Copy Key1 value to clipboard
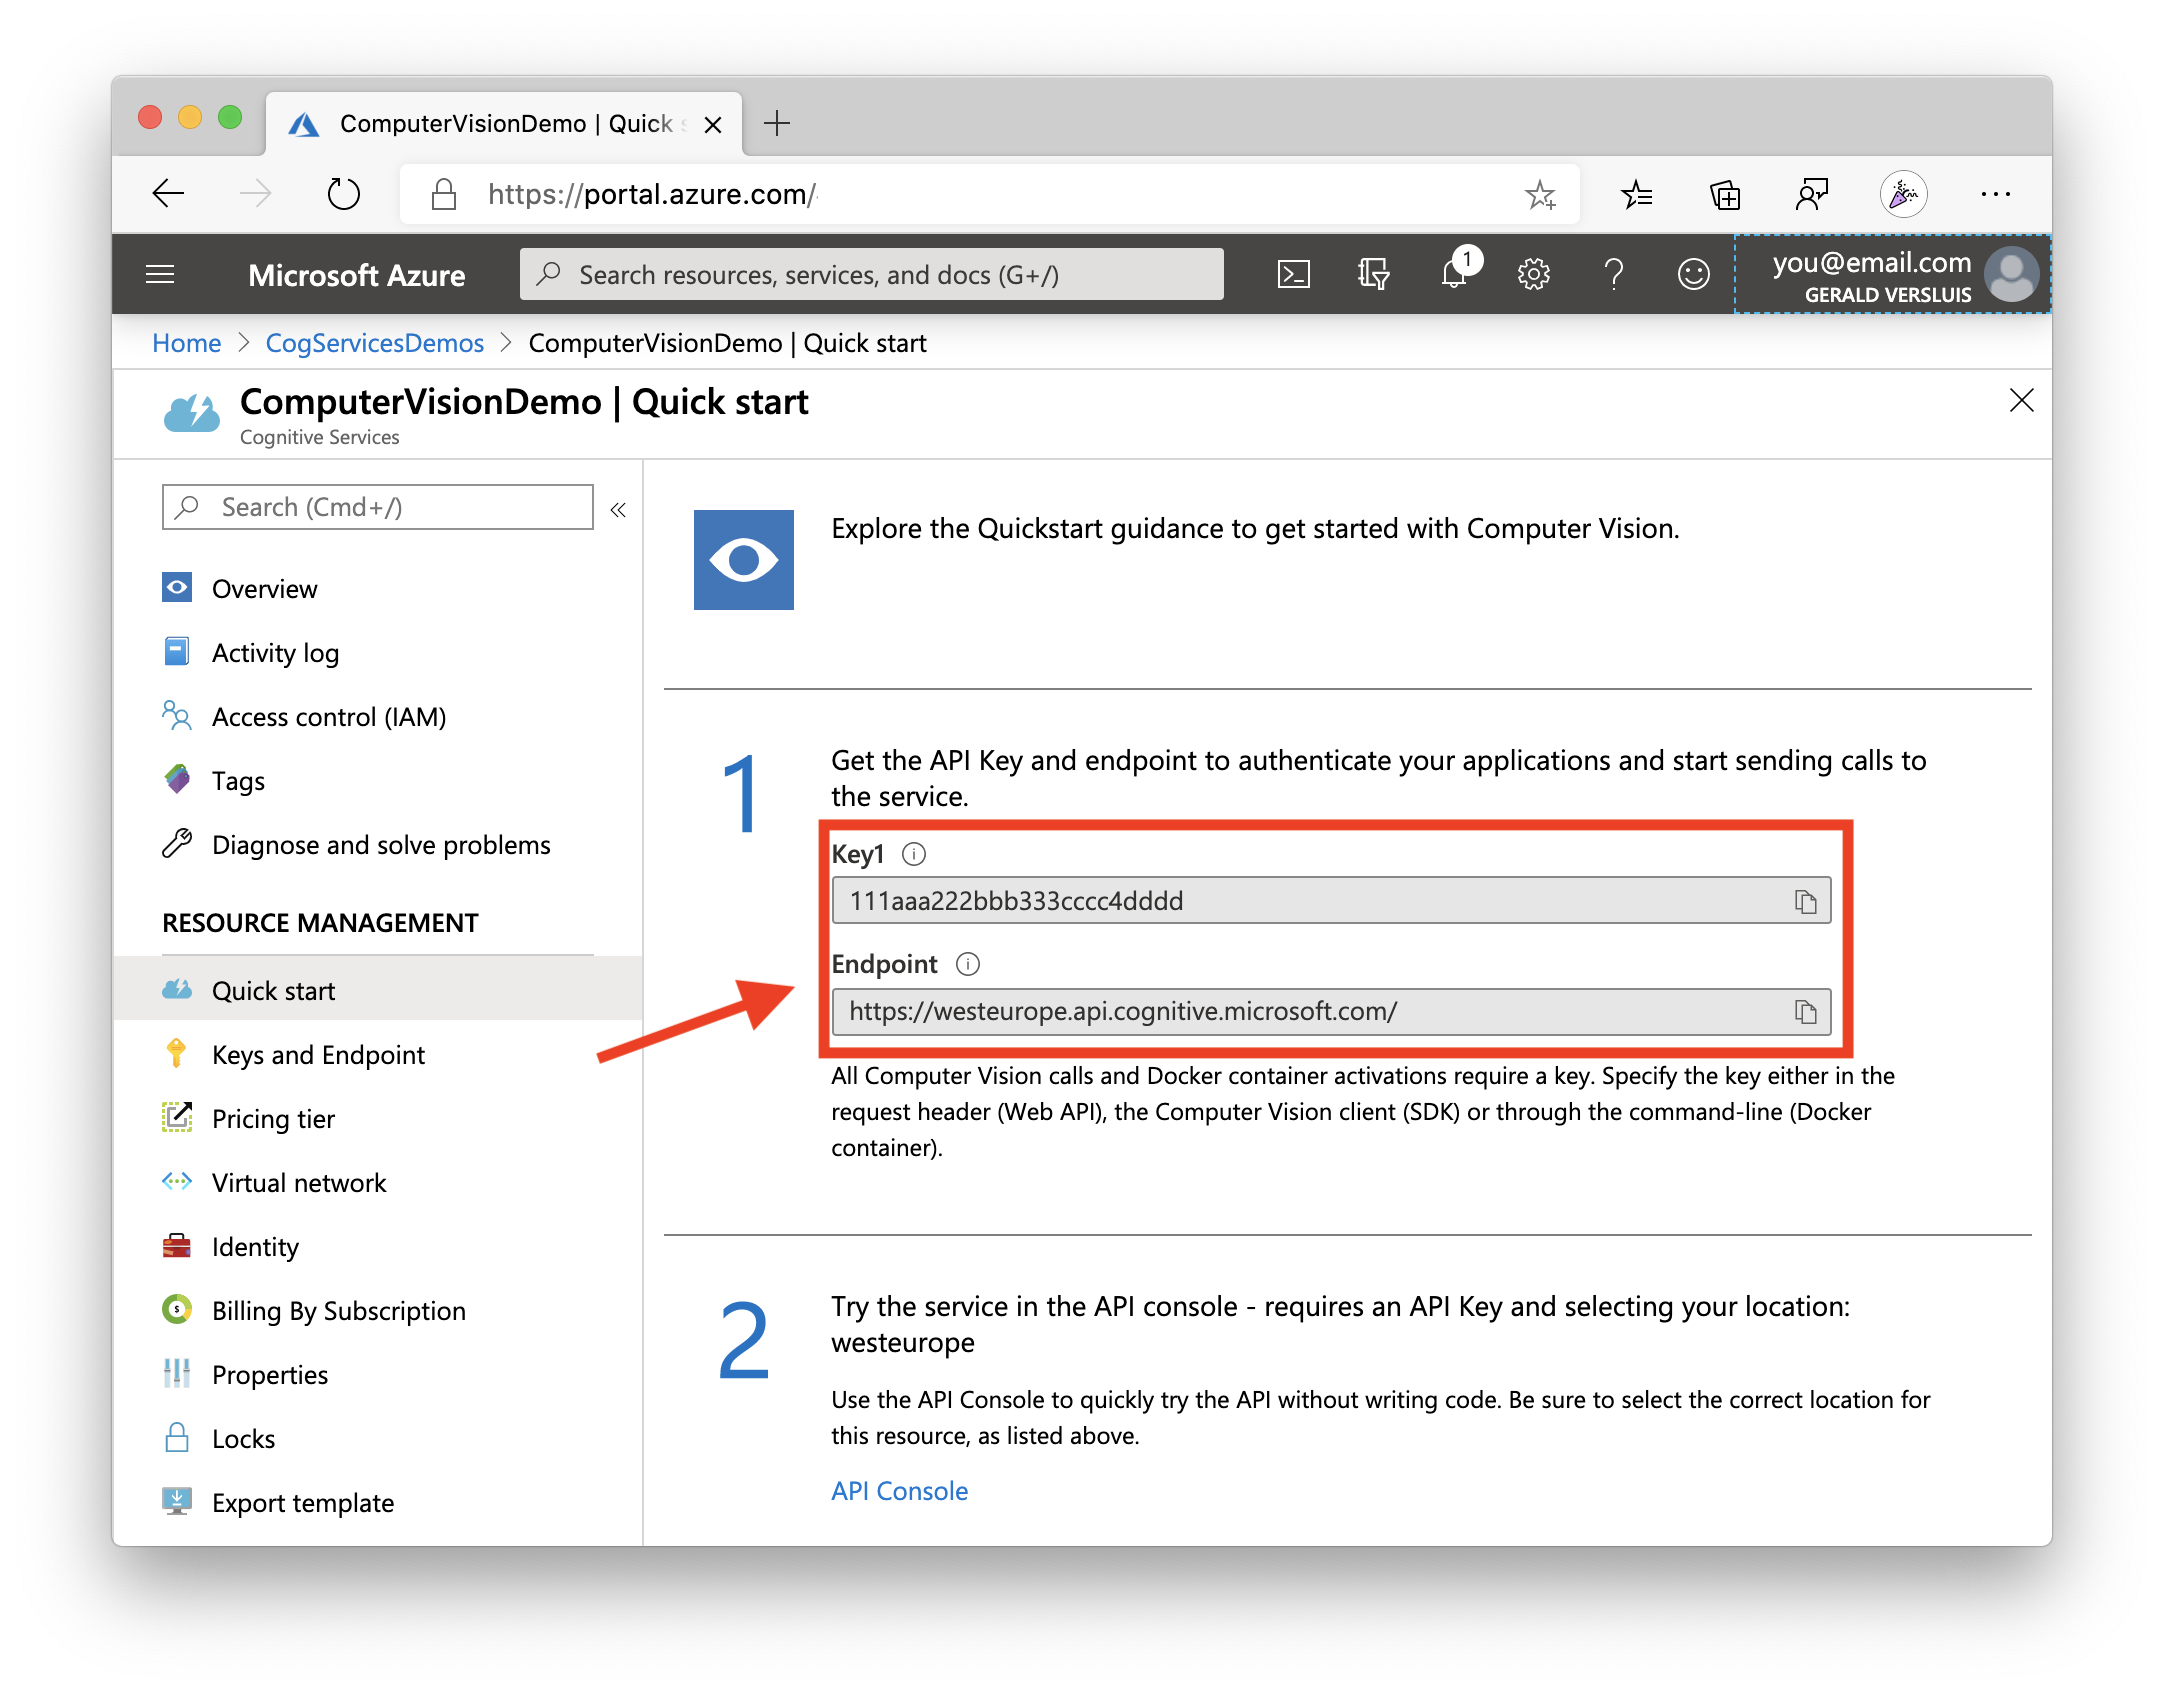This screenshot has height=1694, width=2164. click(x=1805, y=902)
